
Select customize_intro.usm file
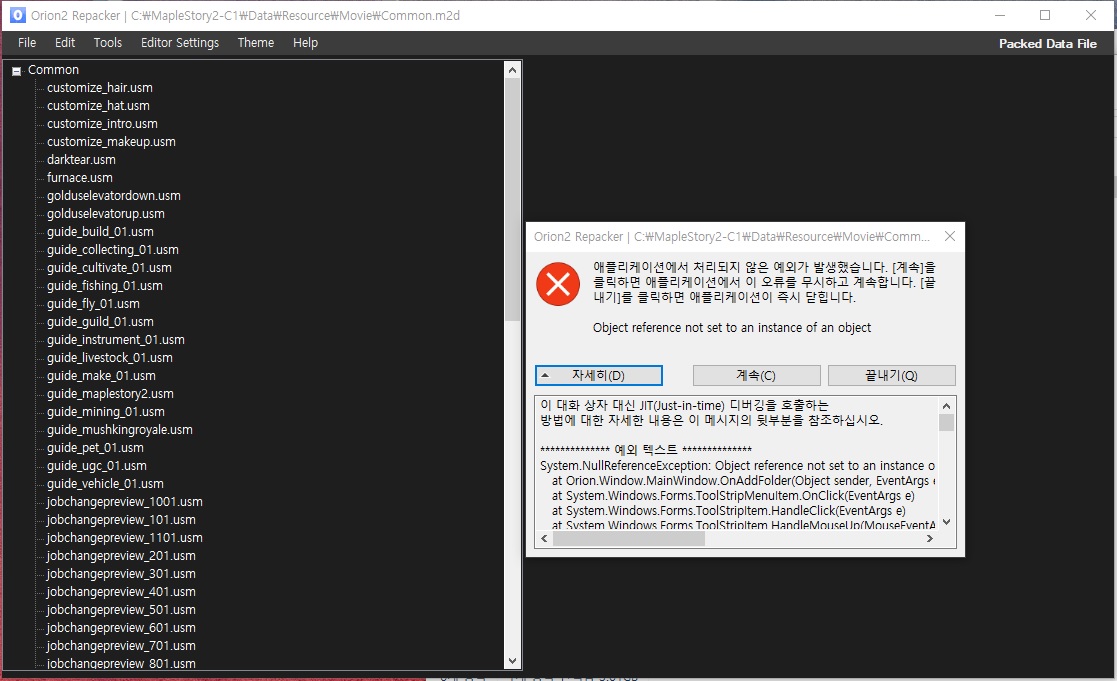click(x=103, y=123)
